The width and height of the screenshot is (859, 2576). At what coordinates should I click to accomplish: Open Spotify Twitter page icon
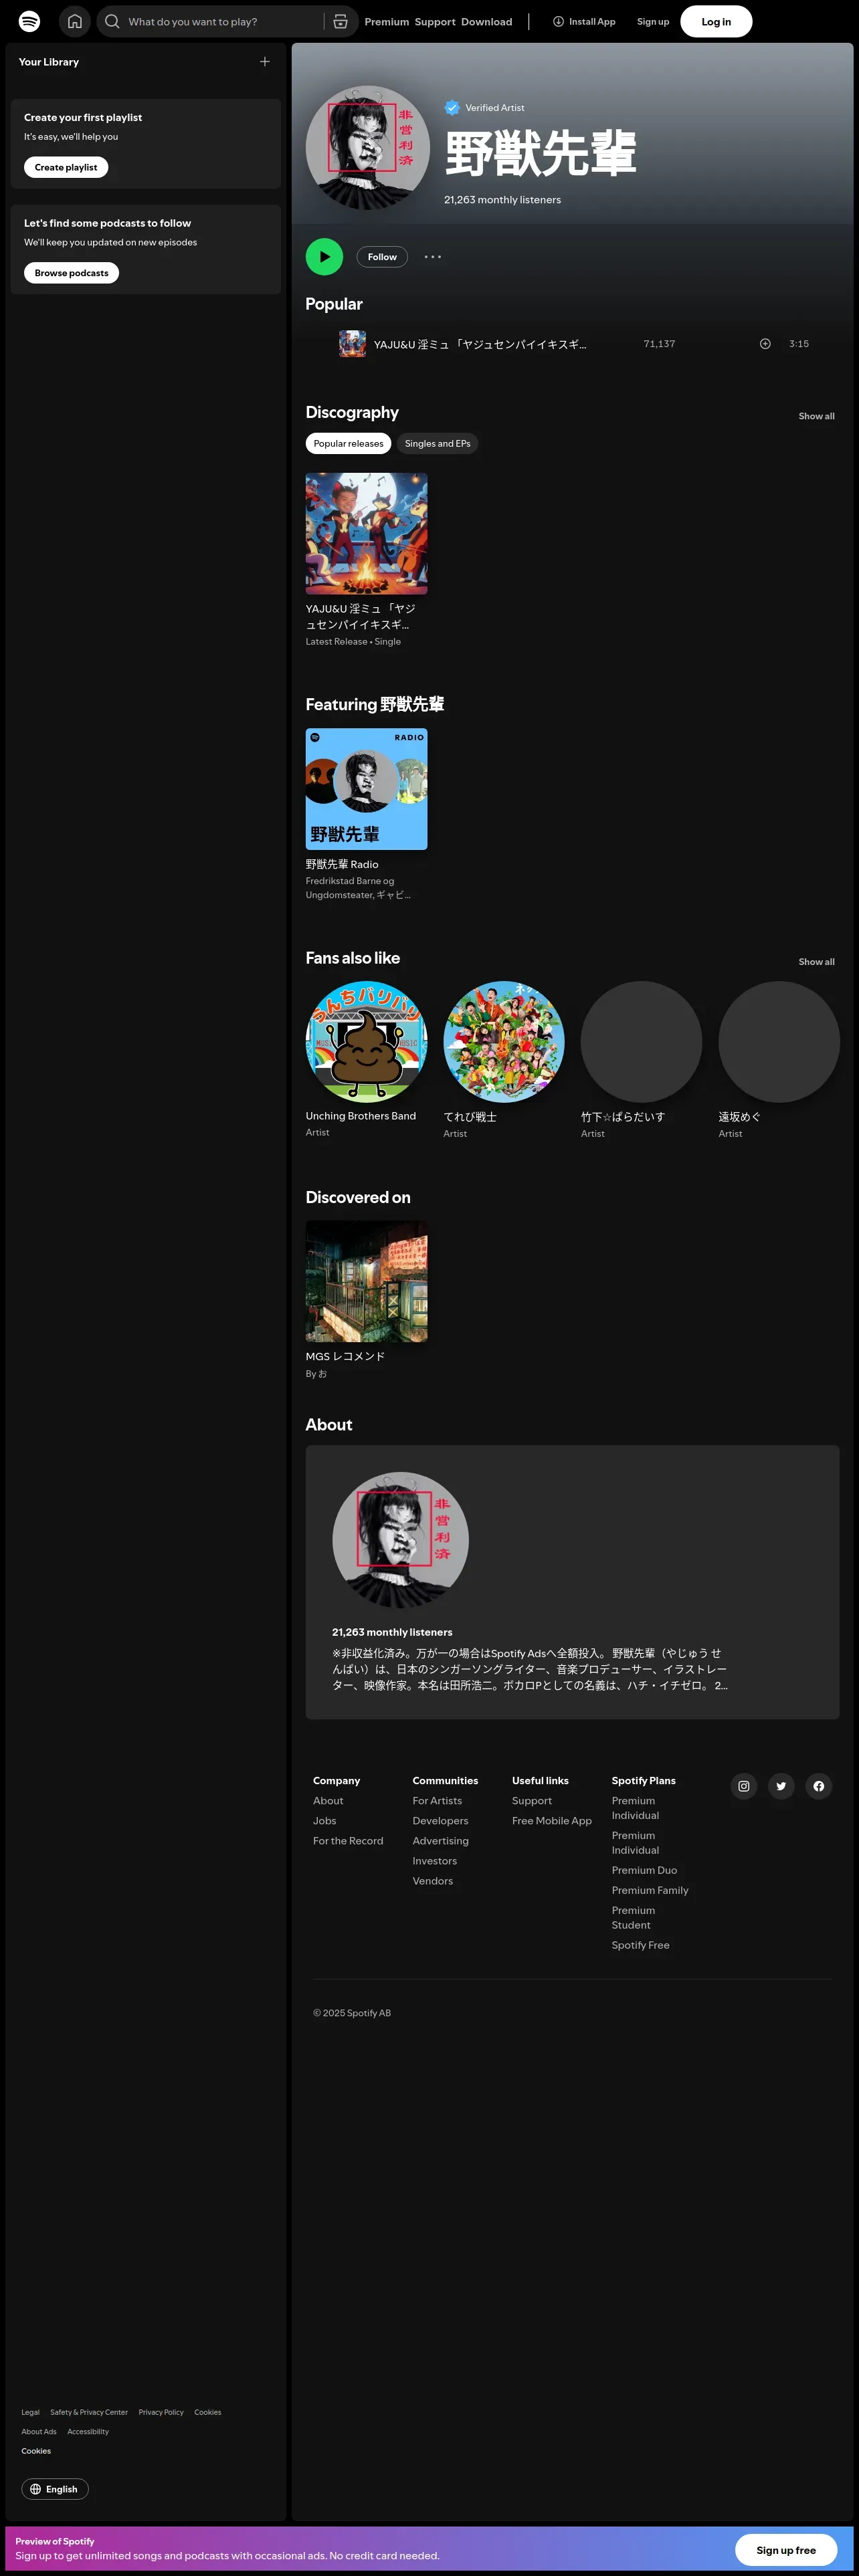[x=781, y=1786]
